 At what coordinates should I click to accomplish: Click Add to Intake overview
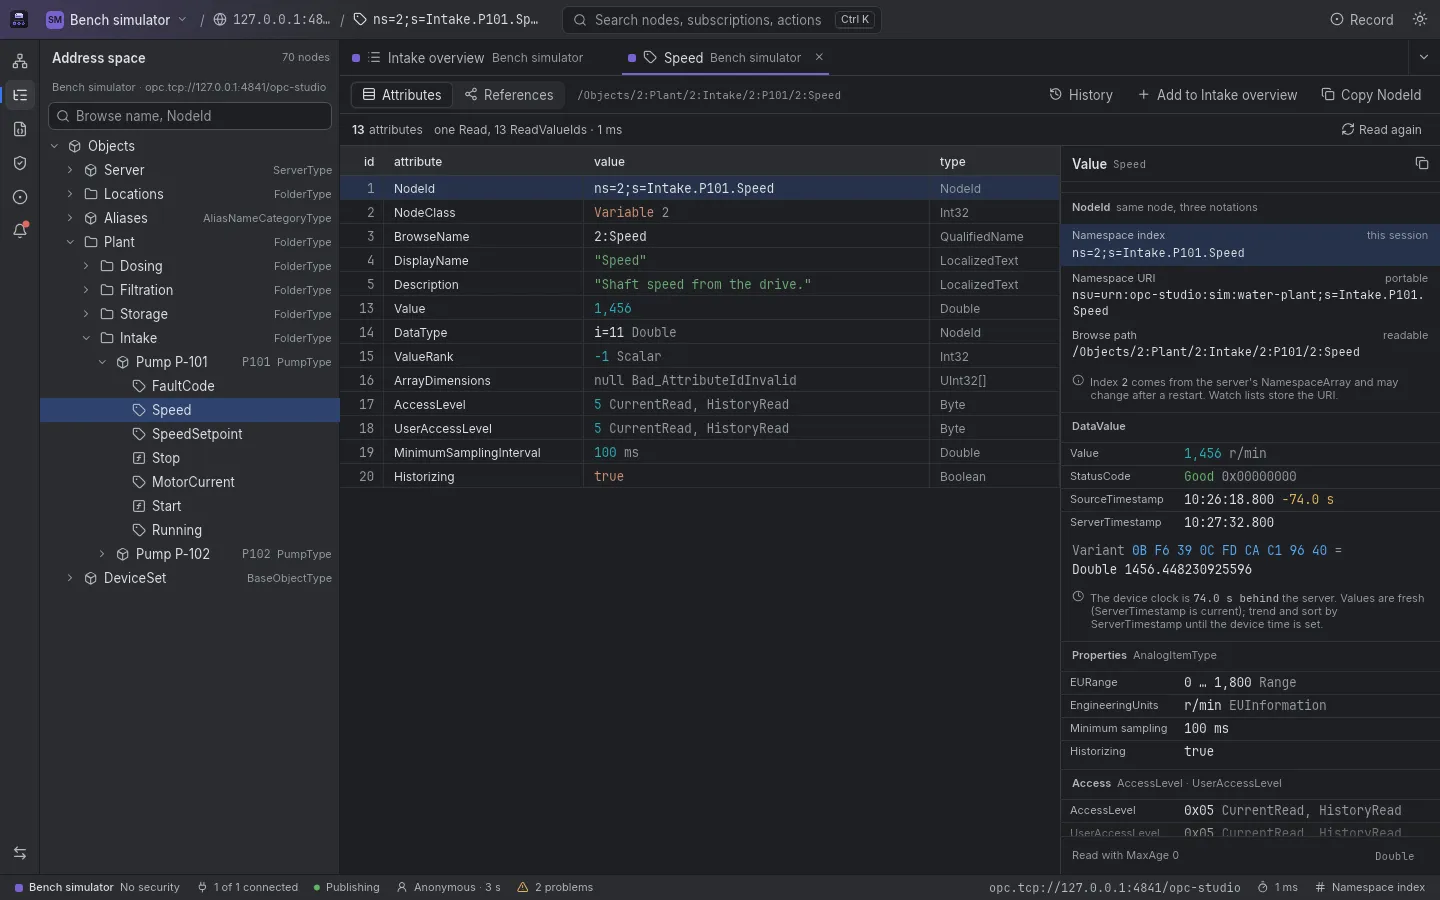[1217, 95]
